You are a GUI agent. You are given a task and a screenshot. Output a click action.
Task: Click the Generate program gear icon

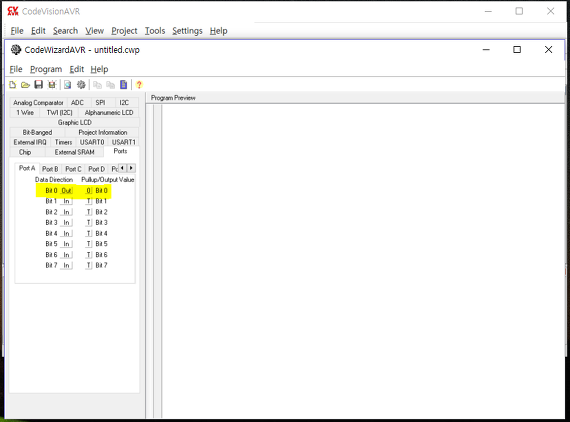(x=81, y=85)
